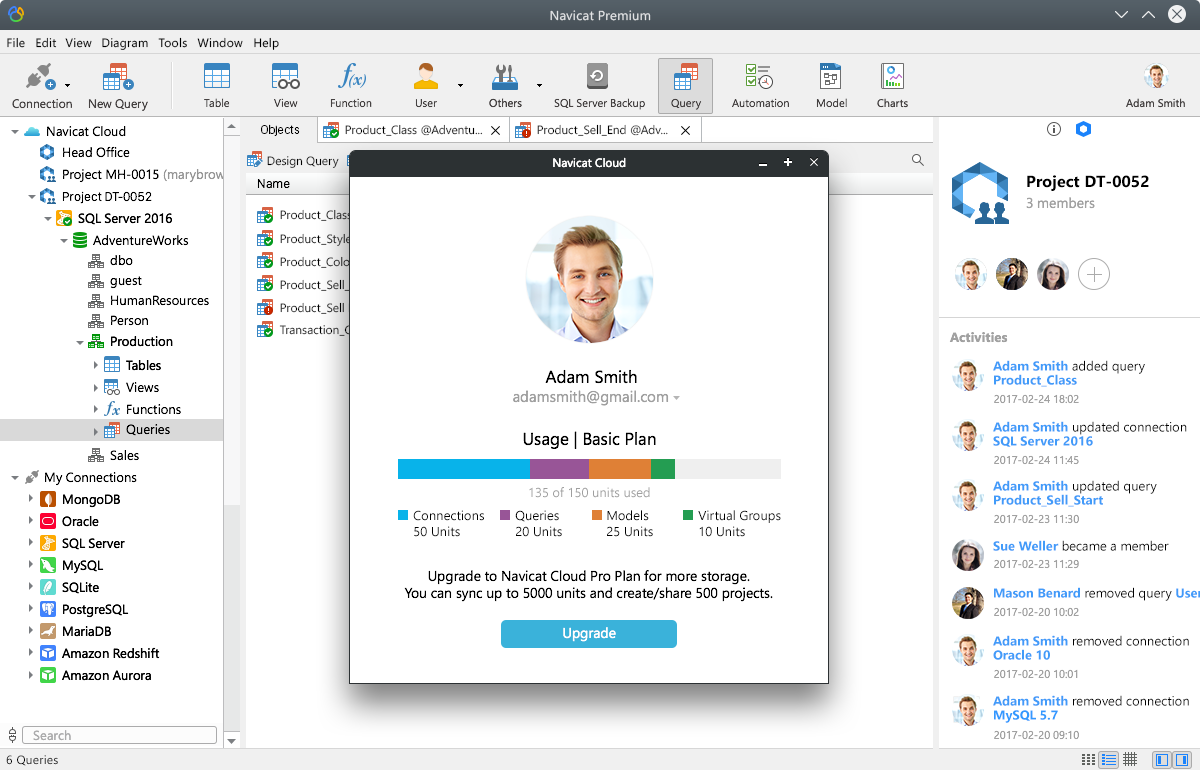Viewport: 1200px width, 770px height.
Task: Expand the MySQL connection node
Action: click(30, 565)
